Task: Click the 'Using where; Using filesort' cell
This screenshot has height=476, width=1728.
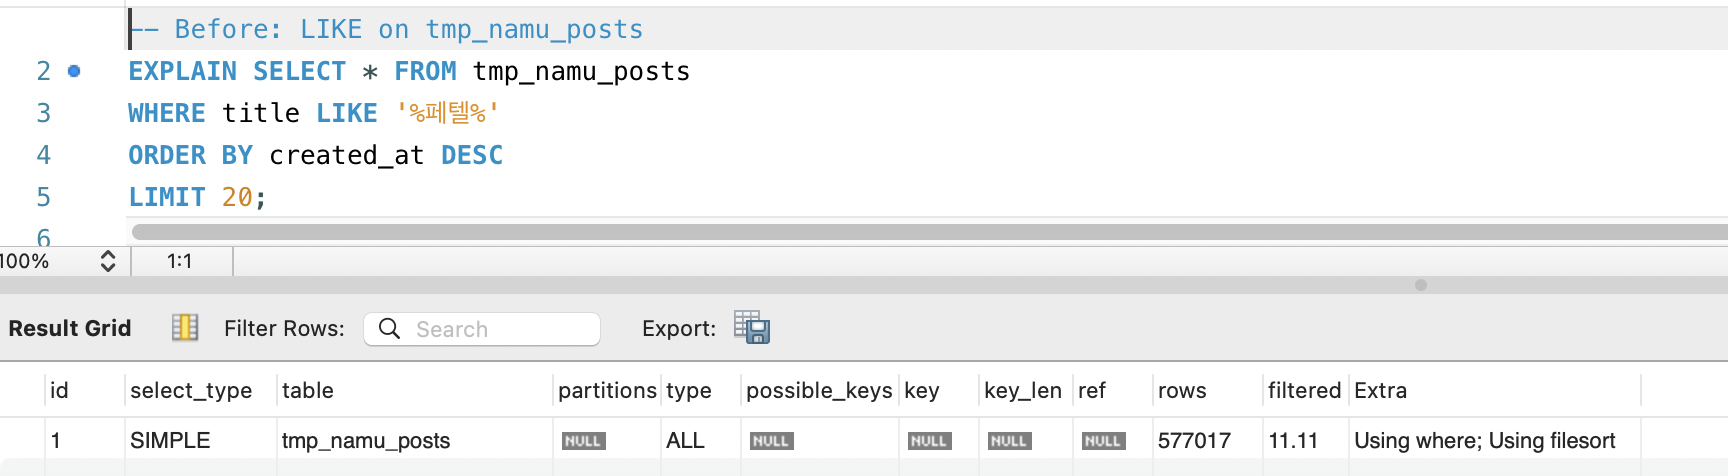Action: click(x=1484, y=441)
